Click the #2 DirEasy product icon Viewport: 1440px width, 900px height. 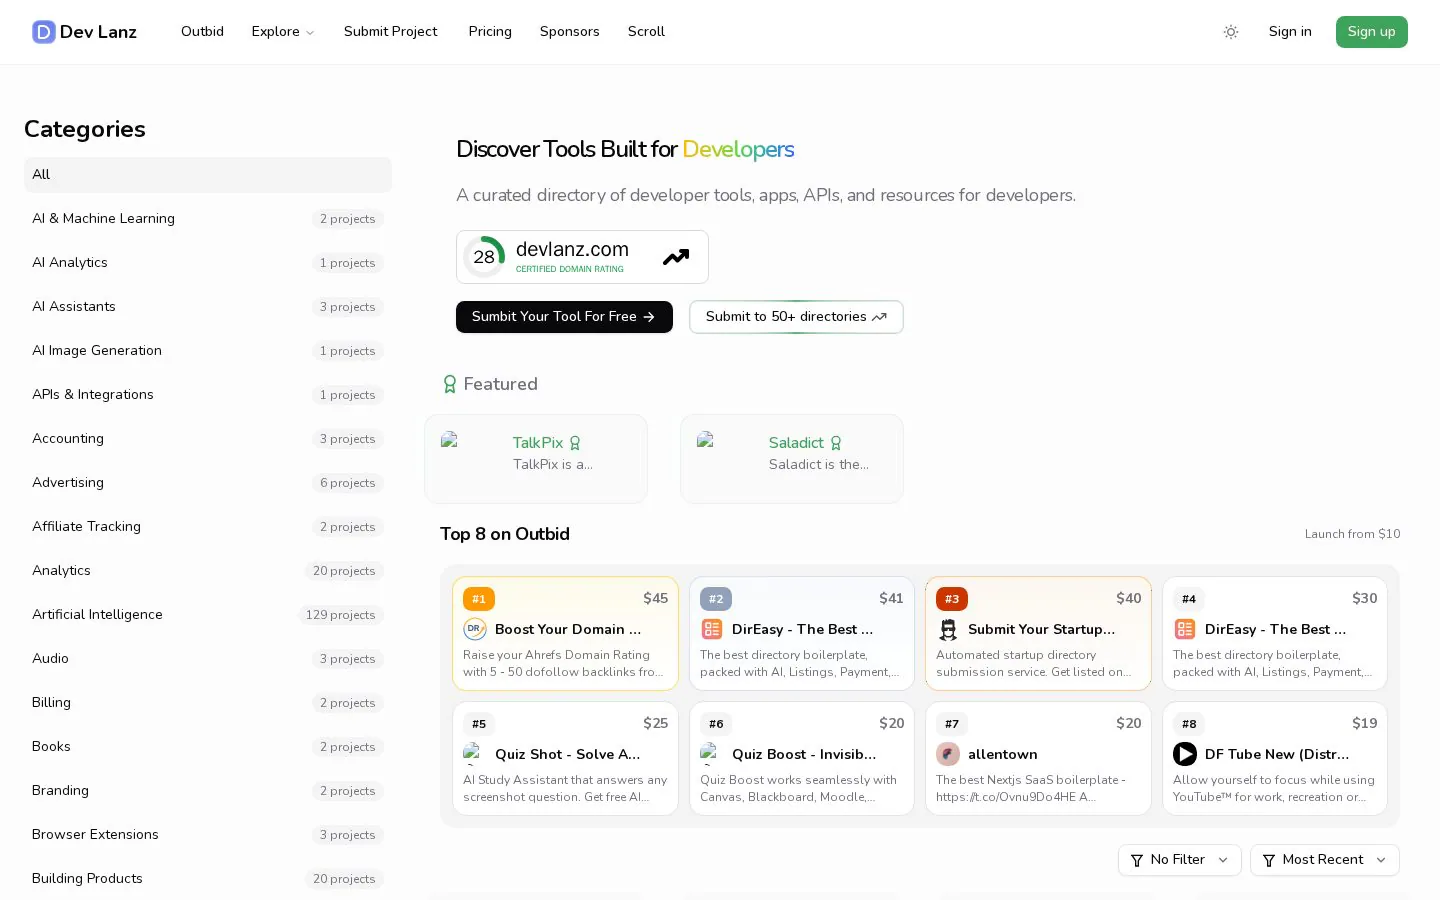[712, 629]
